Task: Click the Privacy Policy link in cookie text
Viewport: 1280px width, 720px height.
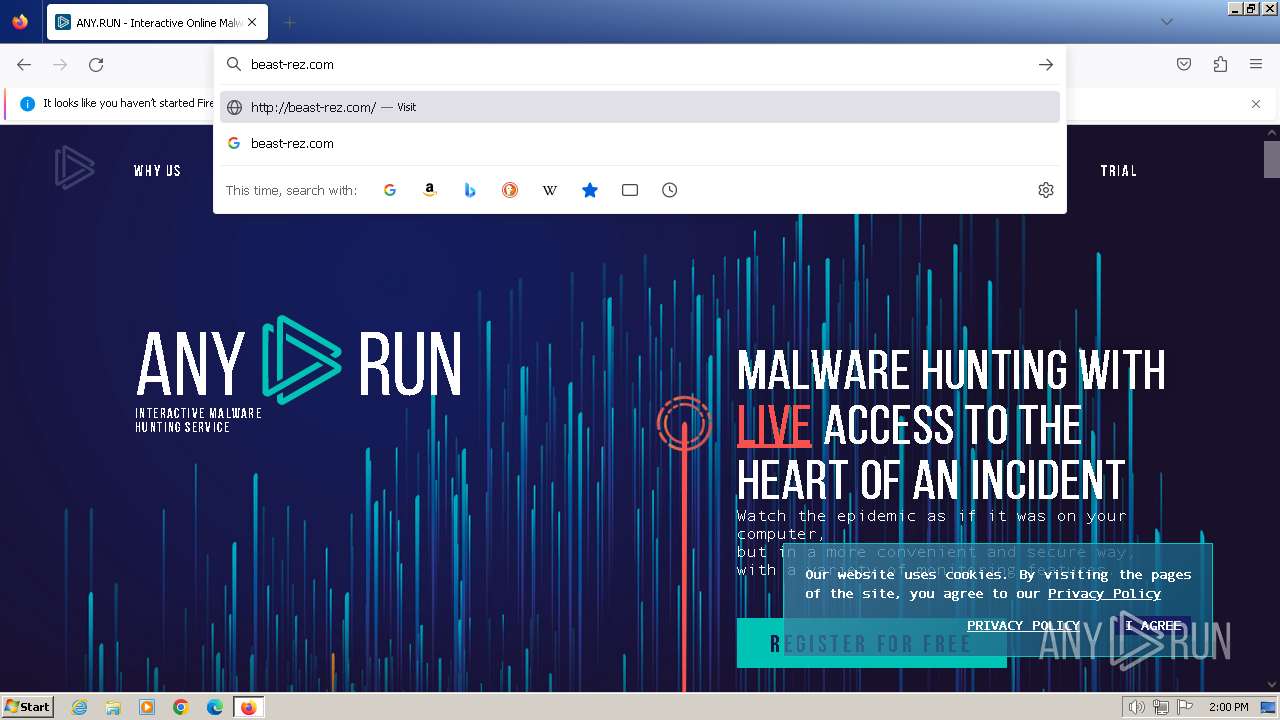Action: [1104, 593]
